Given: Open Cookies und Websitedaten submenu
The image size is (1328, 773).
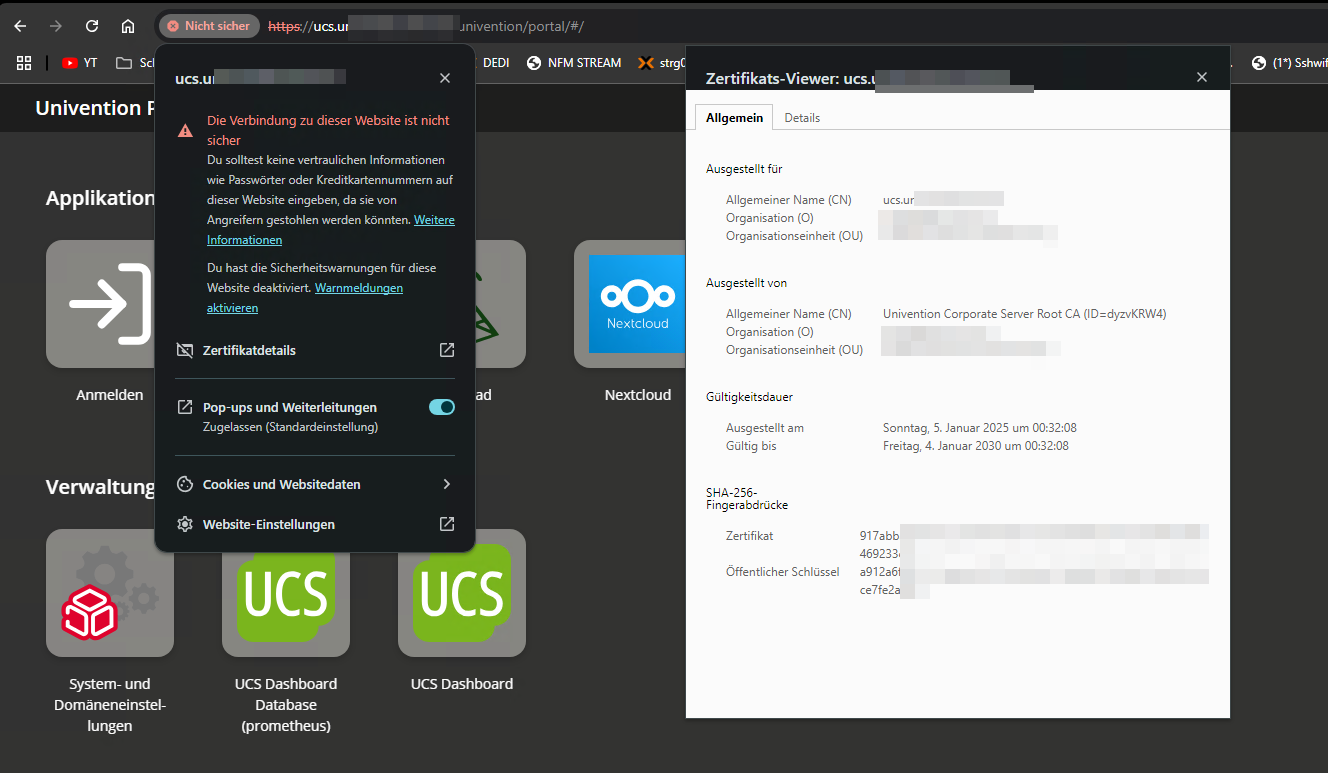Looking at the screenshot, I should click(x=315, y=484).
